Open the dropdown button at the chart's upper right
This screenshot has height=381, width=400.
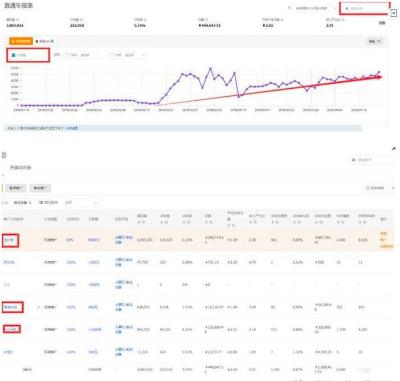pos(375,41)
